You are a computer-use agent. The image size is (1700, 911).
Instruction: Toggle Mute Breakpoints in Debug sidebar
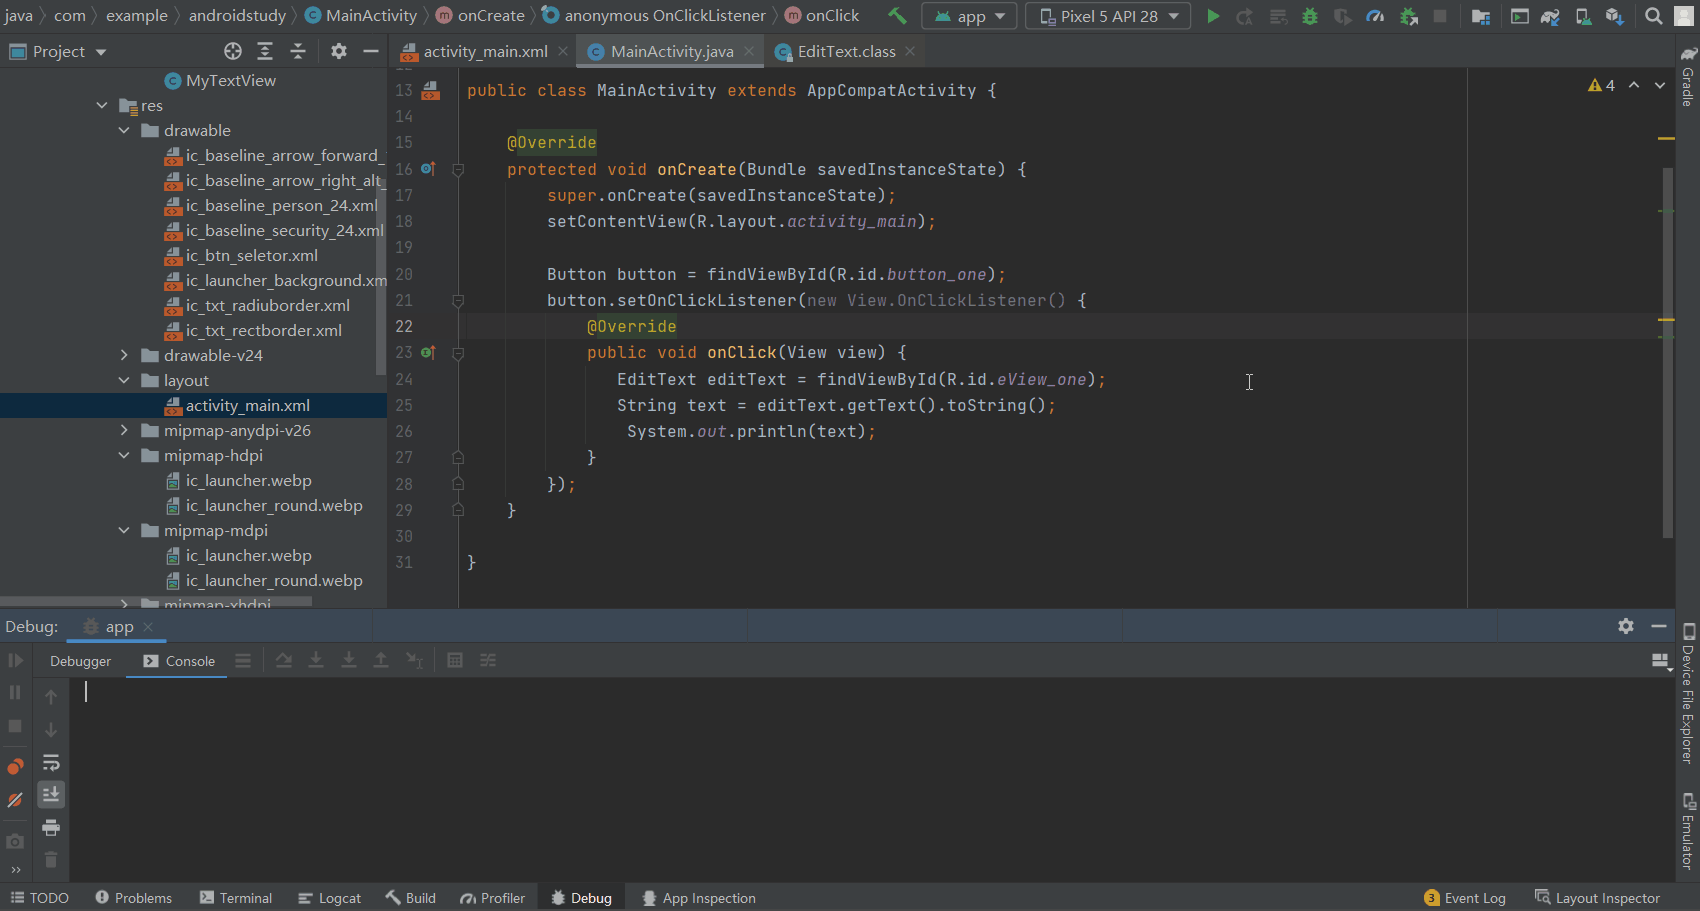pyautogui.click(x=15, y=800)
